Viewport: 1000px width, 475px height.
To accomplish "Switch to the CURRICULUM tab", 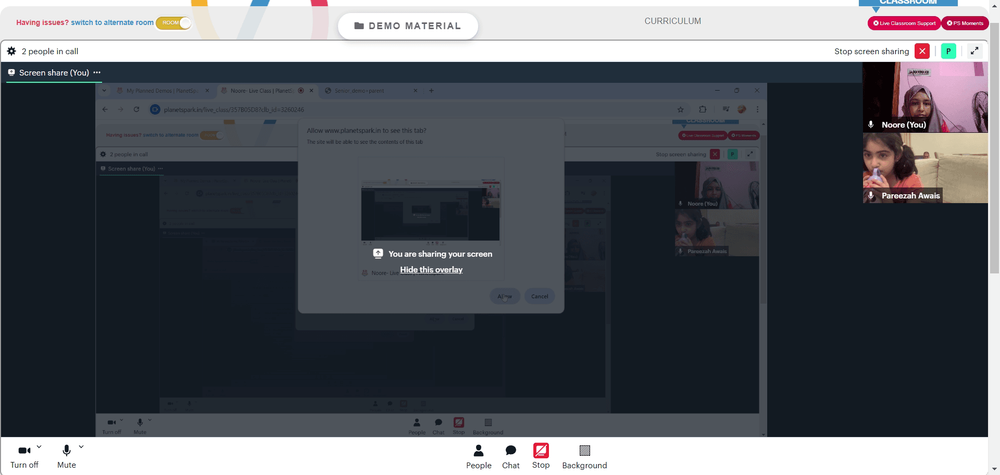I will pyautogui.click(x=672, y=21).
